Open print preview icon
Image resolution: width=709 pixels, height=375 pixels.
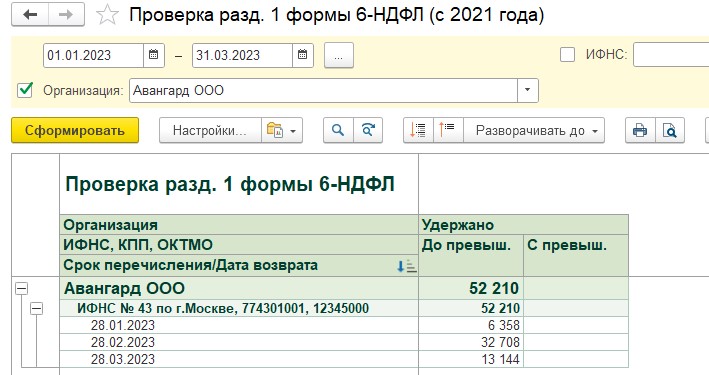(670, 130)
